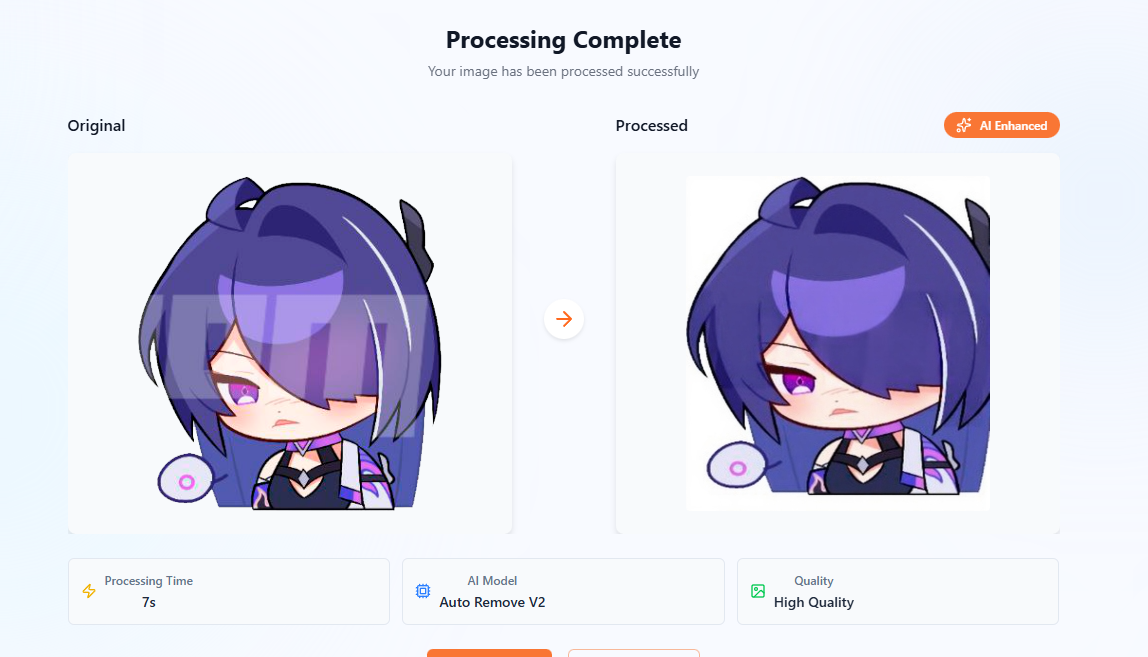Click the orange arrow between images

pyautogui.click(x=564, y=319)
